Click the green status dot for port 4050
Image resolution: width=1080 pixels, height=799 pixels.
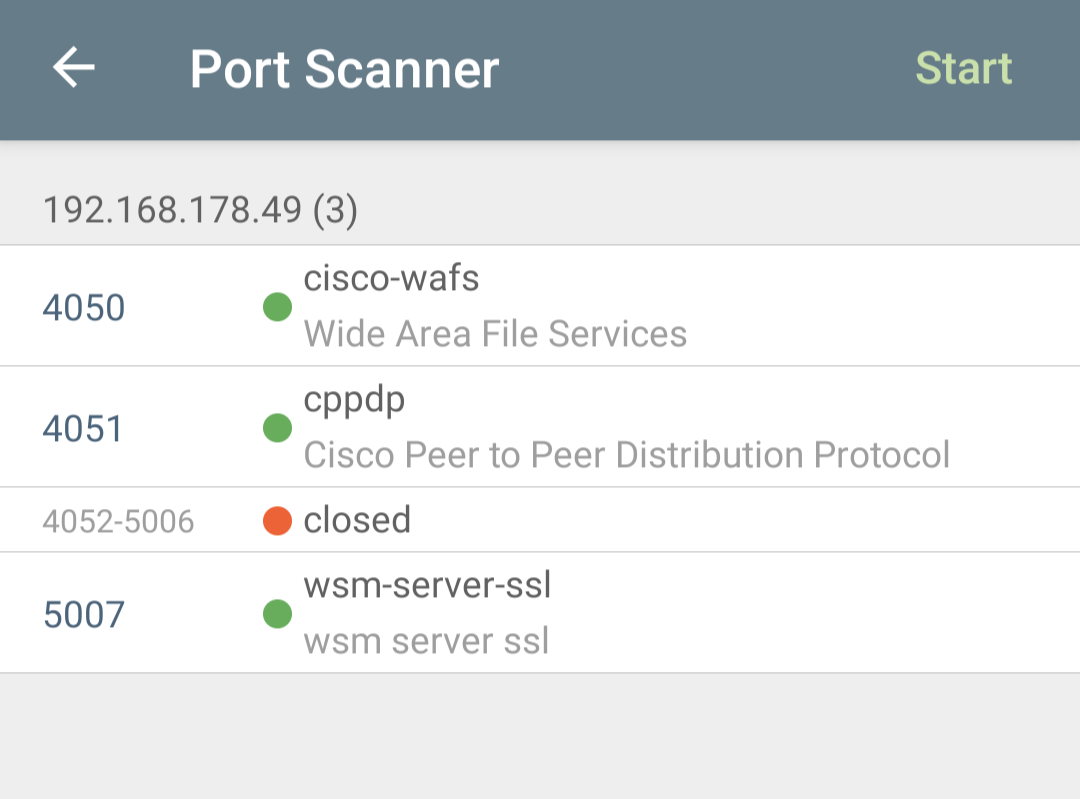(278, 307)
